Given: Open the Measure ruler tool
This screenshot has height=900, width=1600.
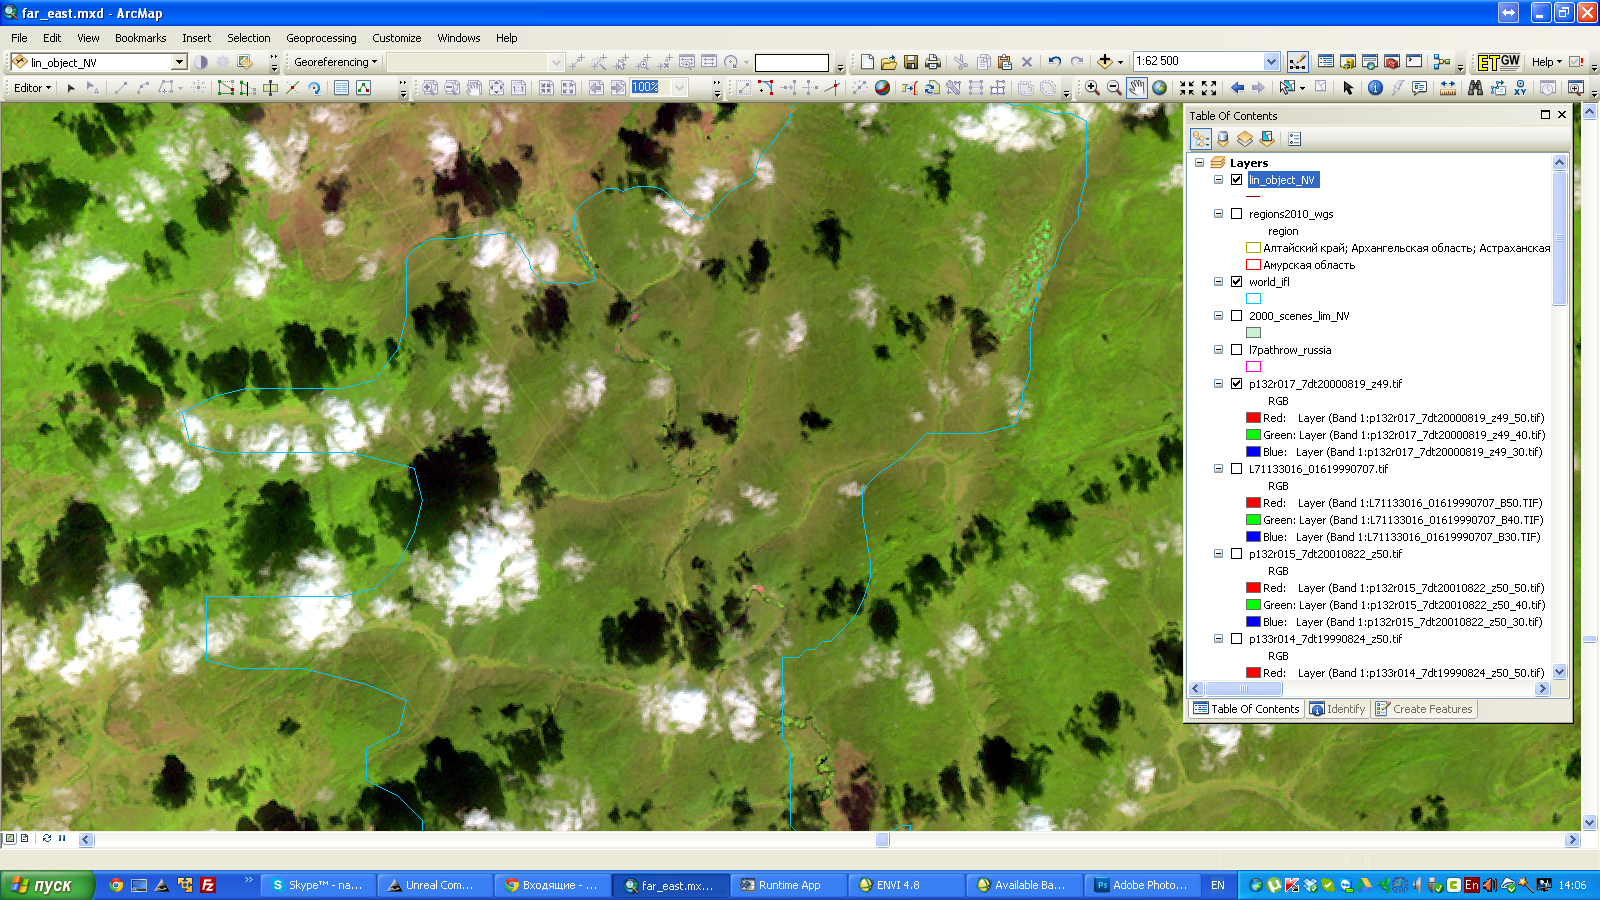Looking at the screenshot, I should tap(1447, 88).
